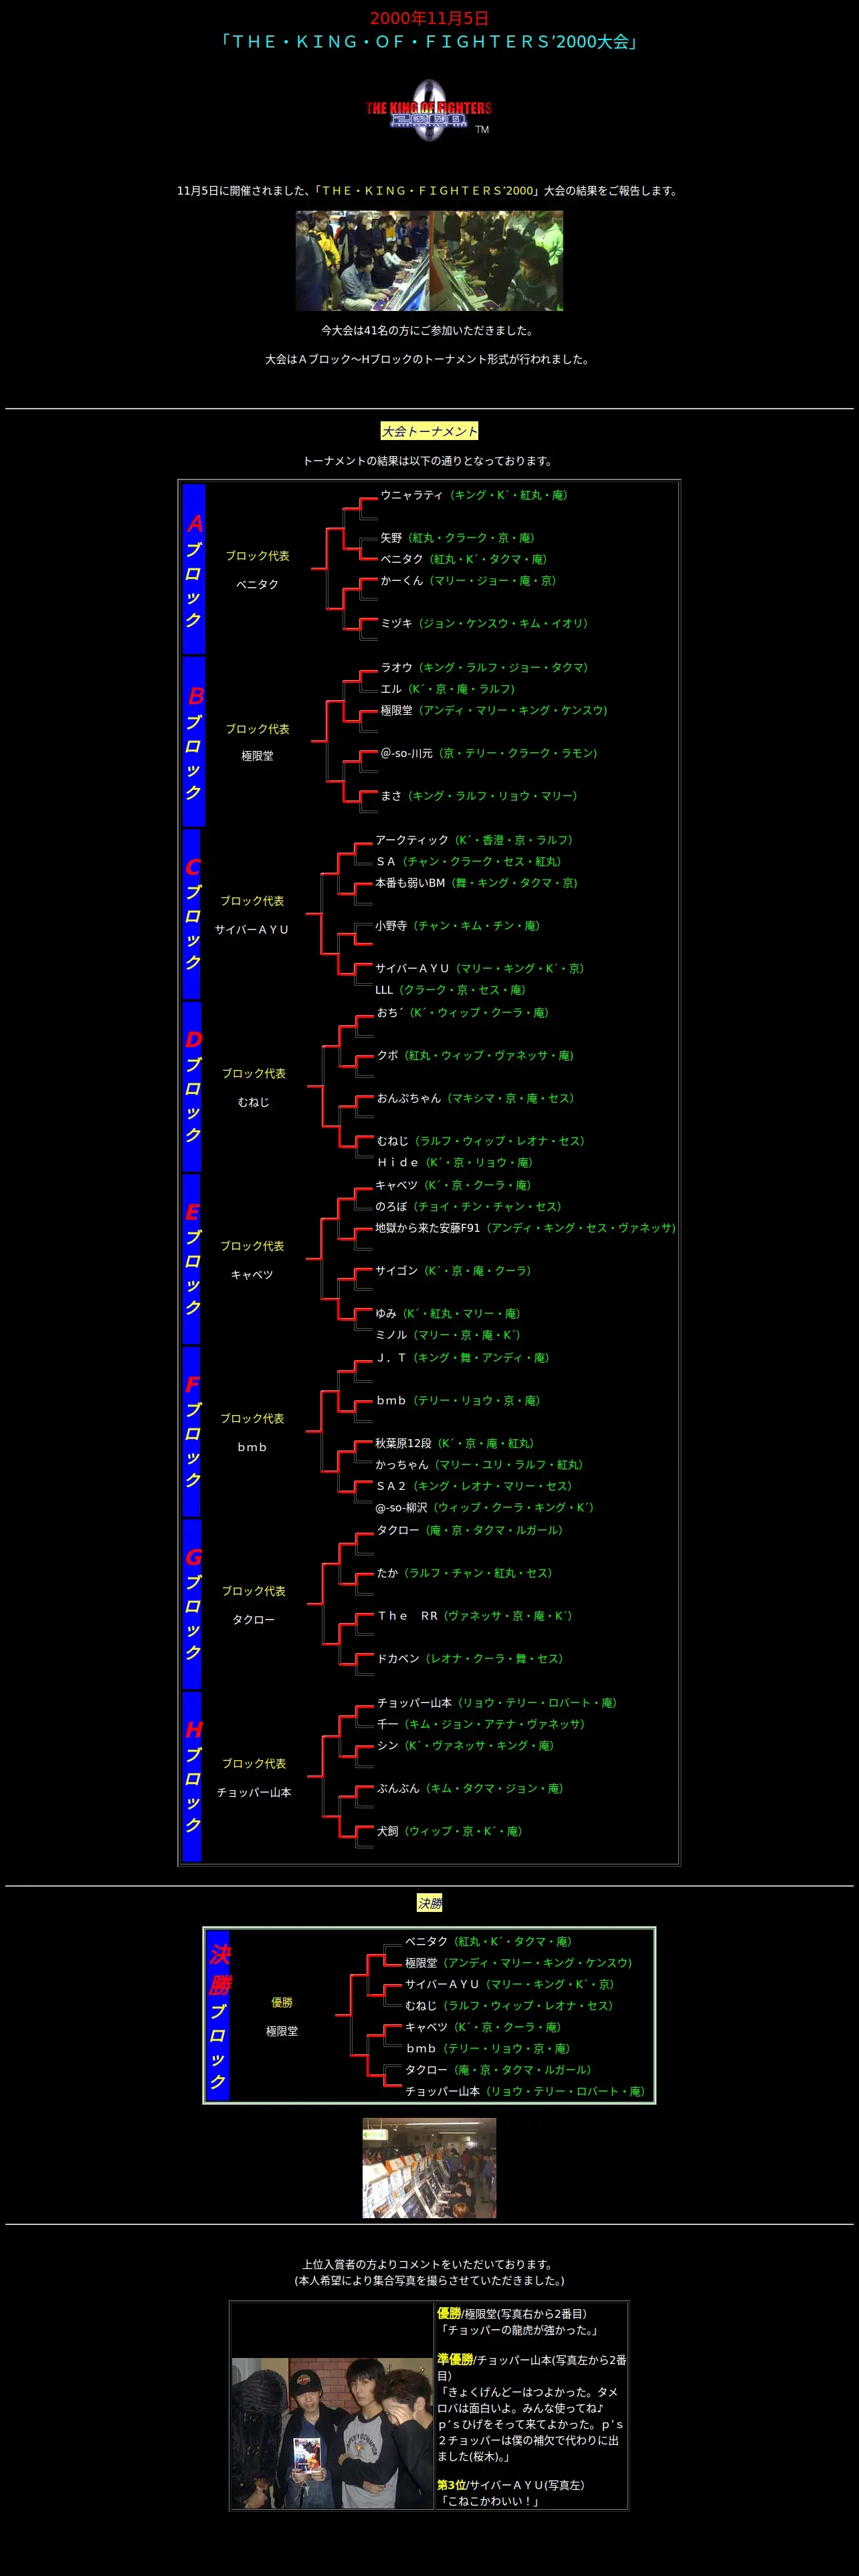Click the 第3位 label in comments
Screen dimensions: 859x2576
pyautogui.click(x=452, y=2484)
